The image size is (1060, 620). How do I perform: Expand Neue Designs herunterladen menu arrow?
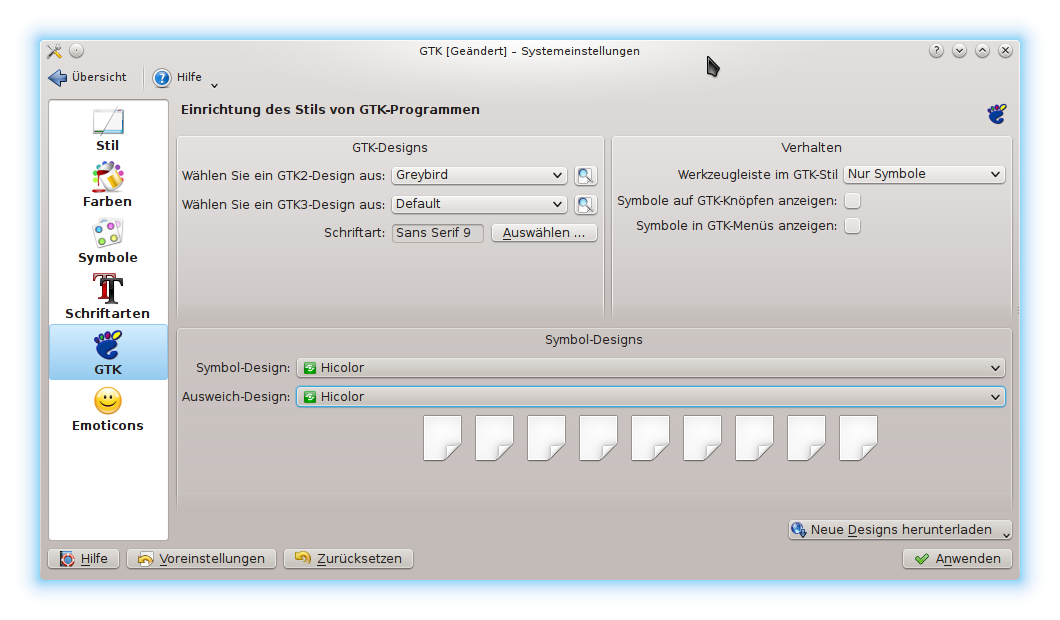1006,534
